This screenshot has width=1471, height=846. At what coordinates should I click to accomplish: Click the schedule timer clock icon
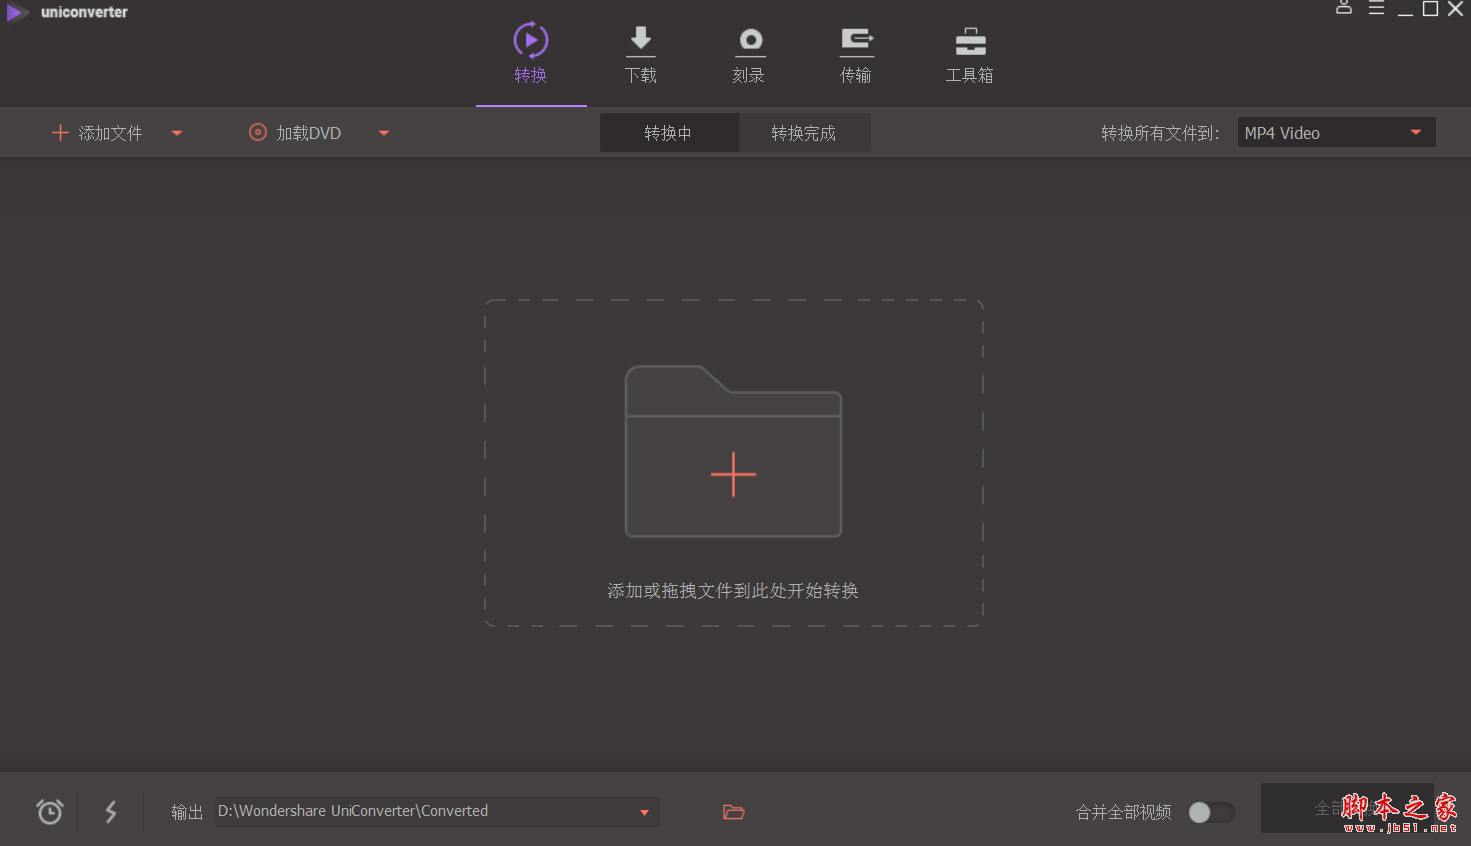49,811
